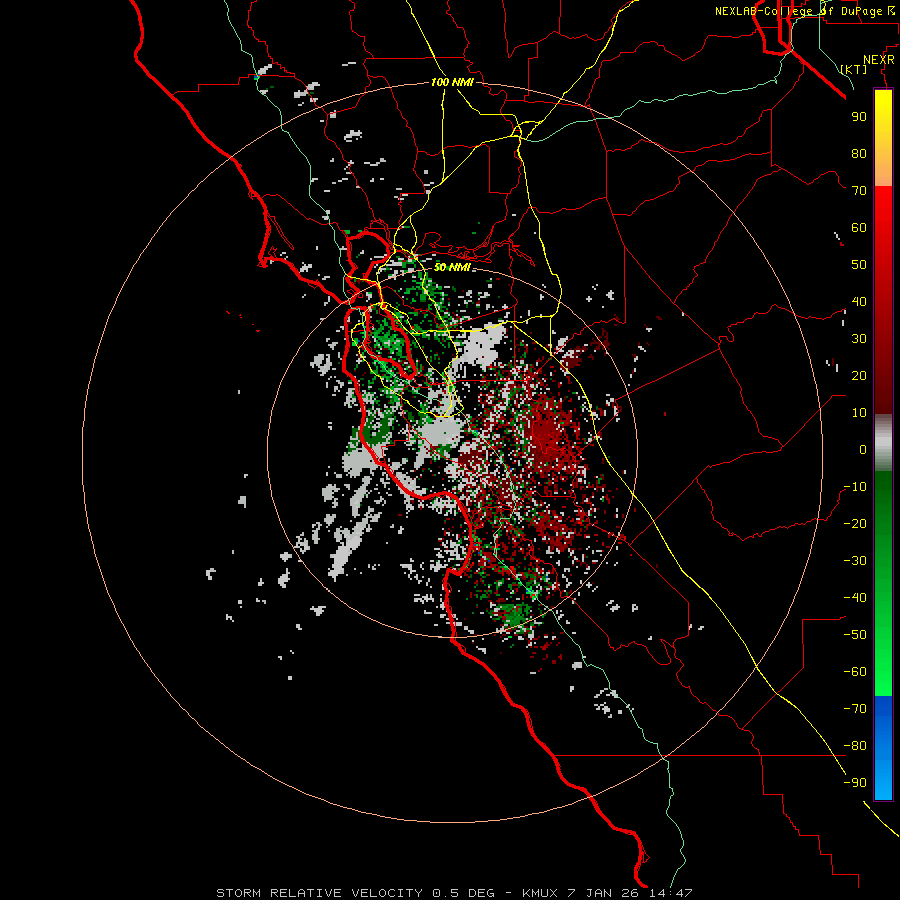Select the -80 value on velocity scale
The image size is (900, 900).
pos(855,746)
